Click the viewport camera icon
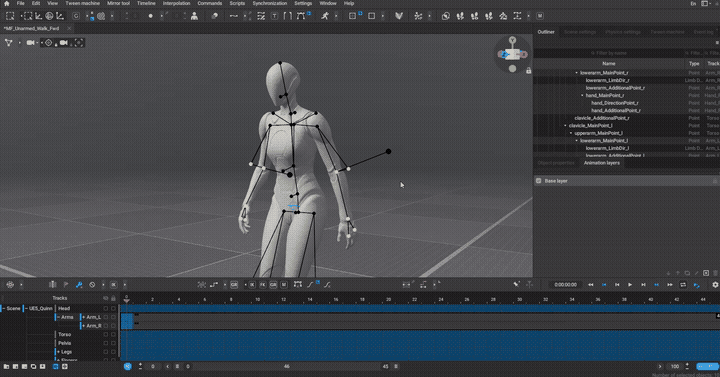The width and height of the screenshot is (720, 377). [x=30, y=43]
